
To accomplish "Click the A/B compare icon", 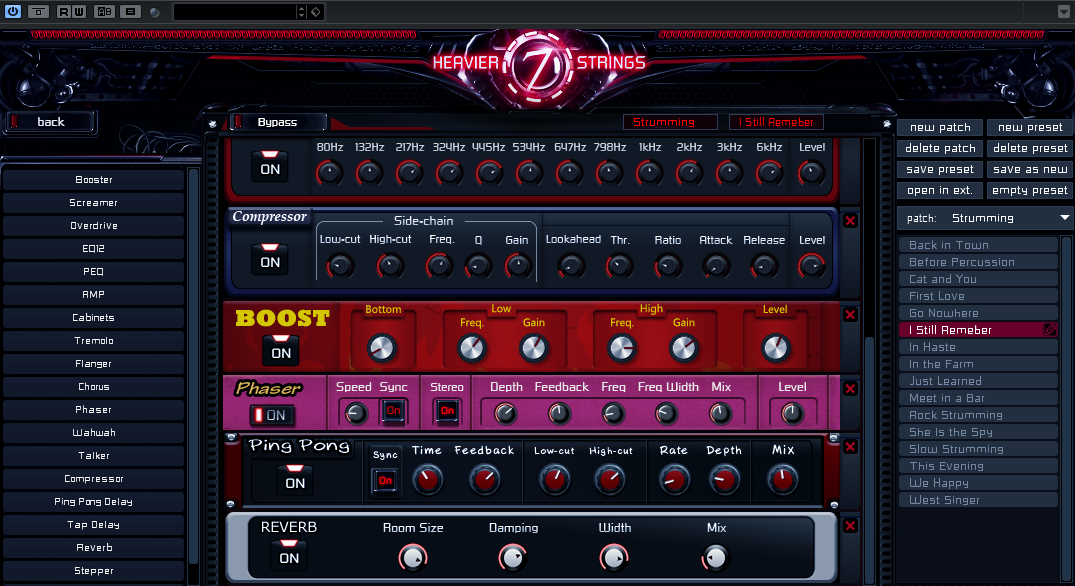I will click(x=104, y=11).
